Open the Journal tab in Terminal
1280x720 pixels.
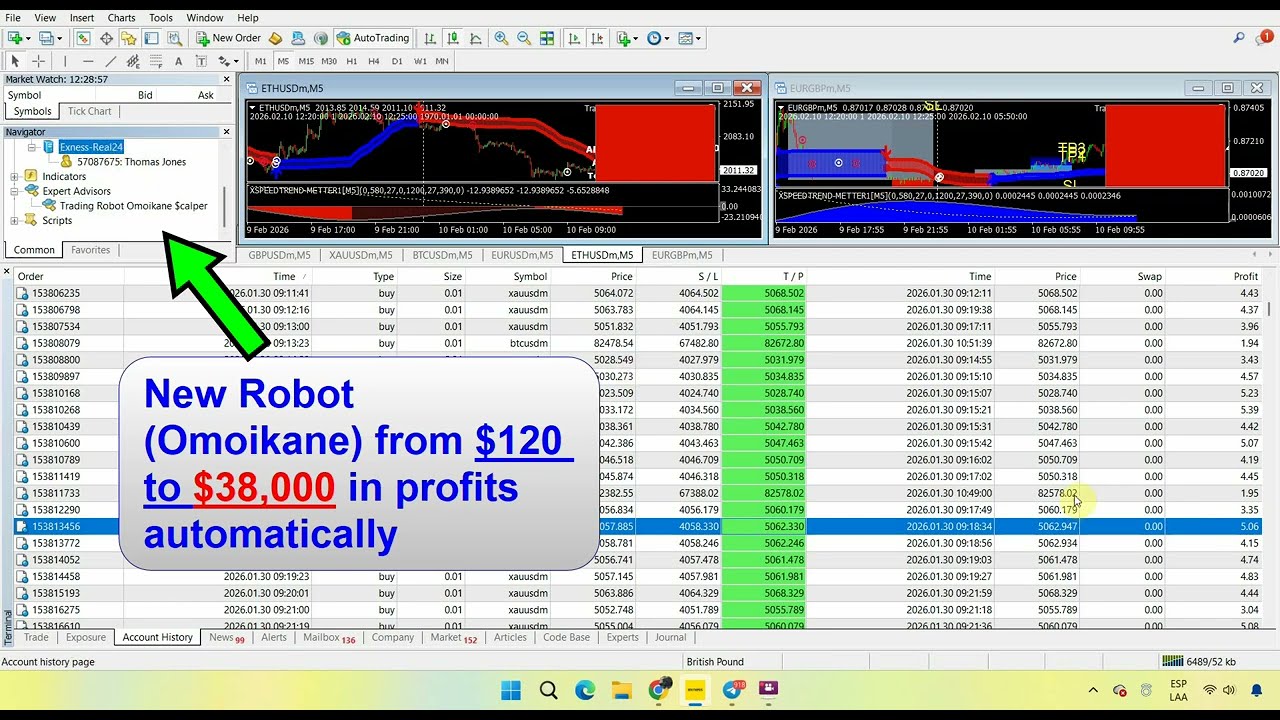[x=670, y=637]
